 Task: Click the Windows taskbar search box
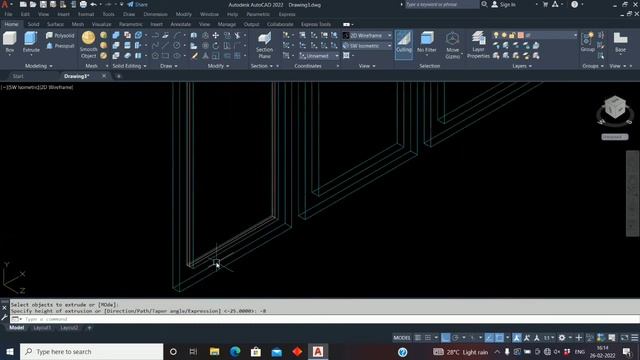tap(91, 351)
